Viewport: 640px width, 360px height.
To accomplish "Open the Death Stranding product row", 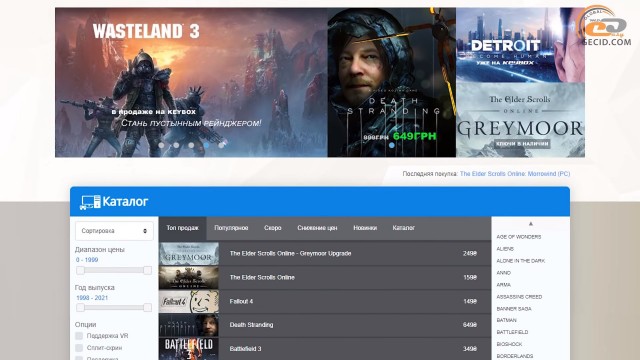I will (x=324, y=325).
